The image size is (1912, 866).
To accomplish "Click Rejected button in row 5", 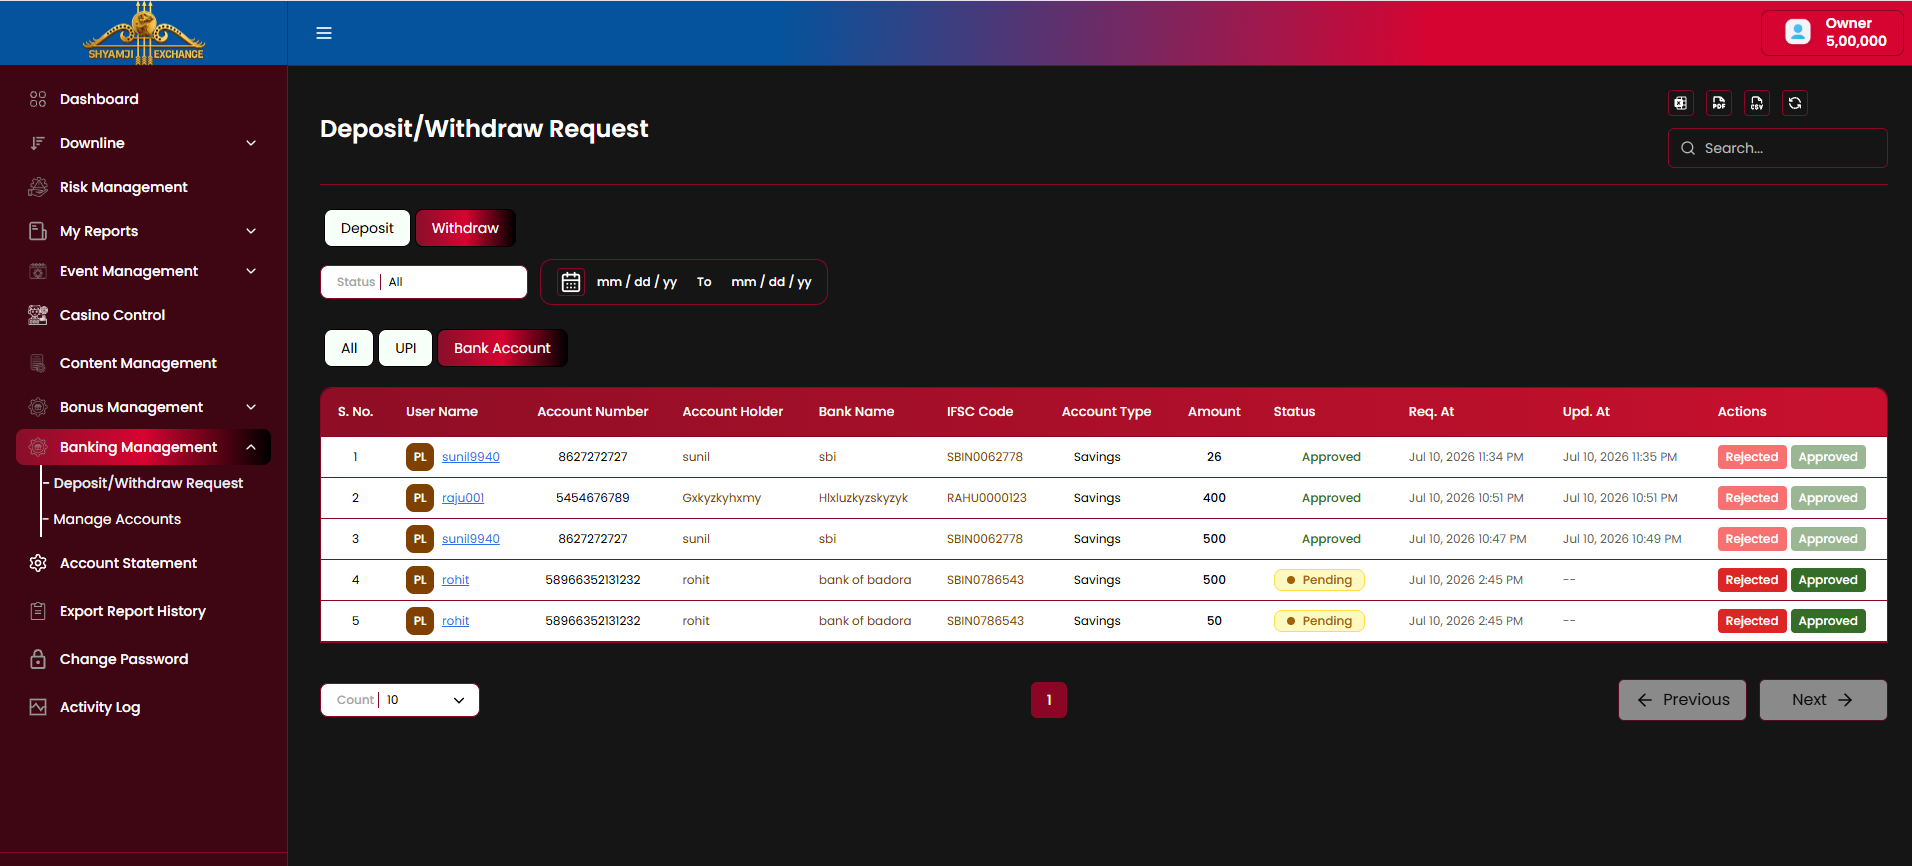I will click(1752, 621).
